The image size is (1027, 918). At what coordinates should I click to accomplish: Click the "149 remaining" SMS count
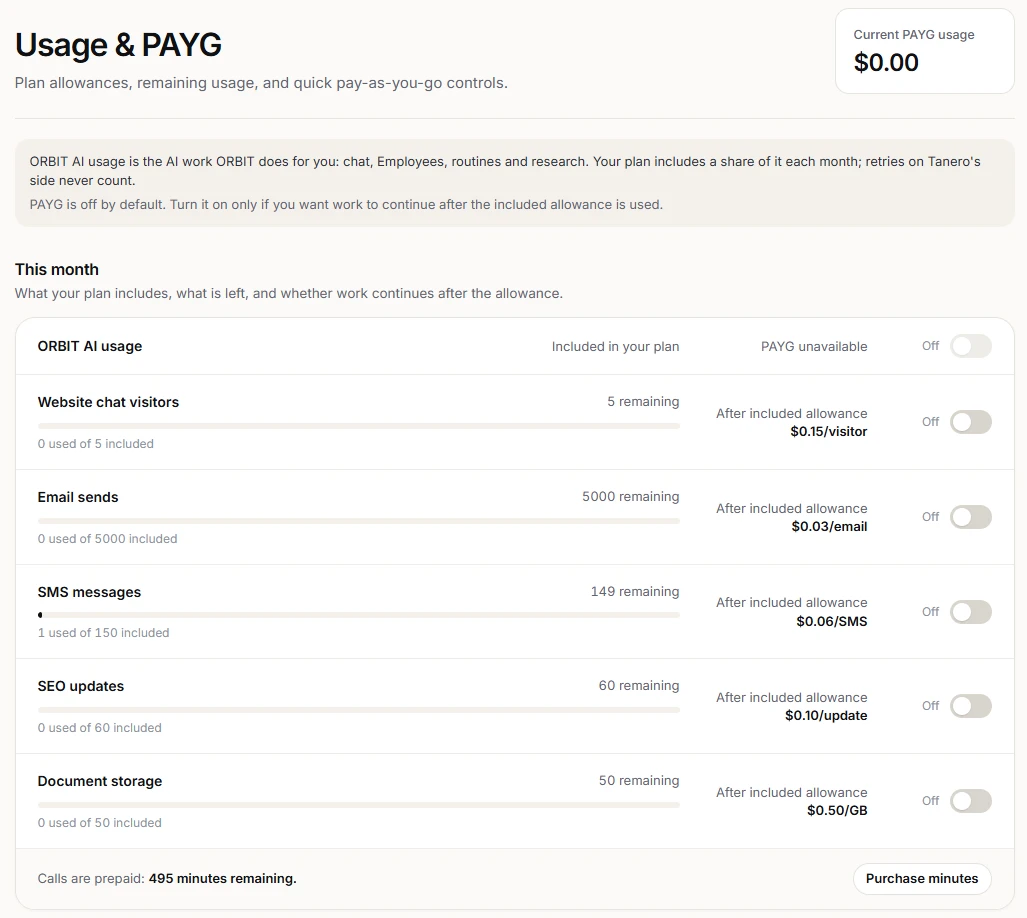[635, 591]
